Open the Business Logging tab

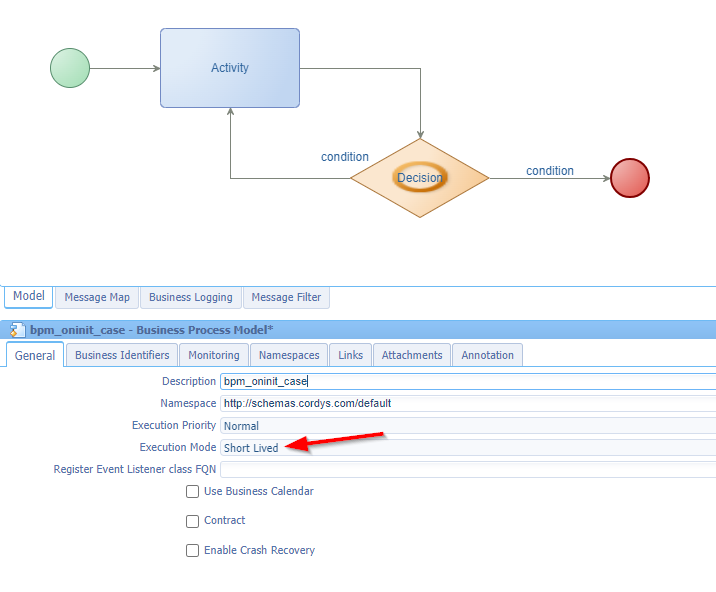(x=190, y=297)
